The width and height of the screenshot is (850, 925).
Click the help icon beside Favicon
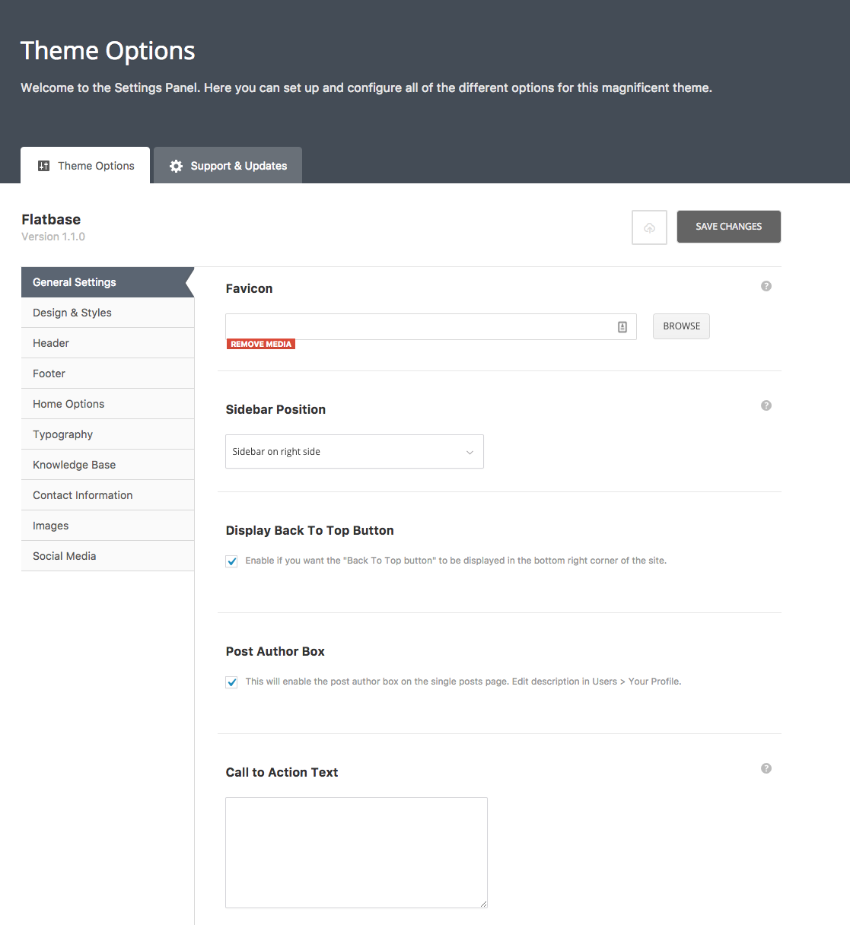(766, 286)
